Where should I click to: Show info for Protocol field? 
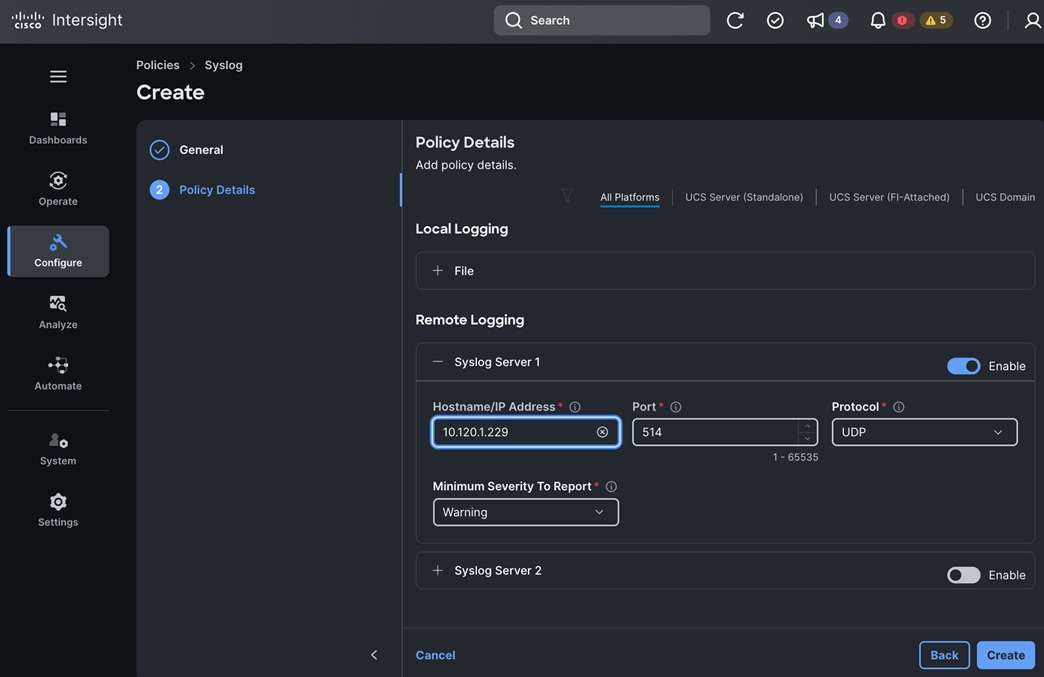pyautogui.click(x=898, y=407)
